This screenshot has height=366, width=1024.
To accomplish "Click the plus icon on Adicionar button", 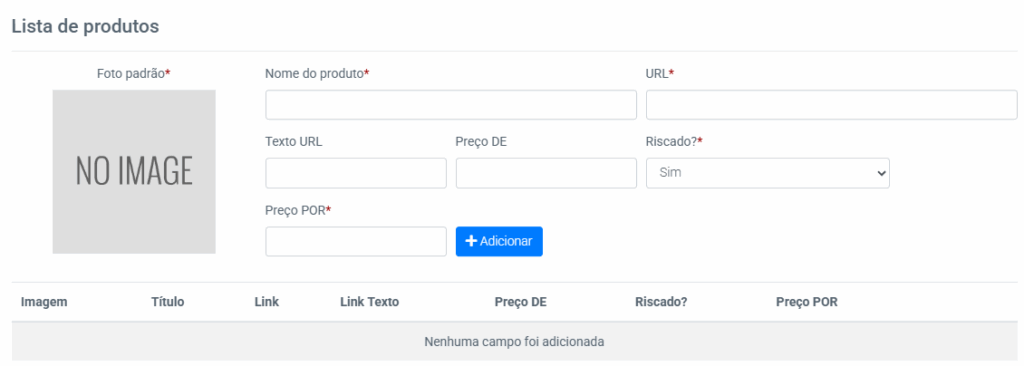I will [472, 241].
